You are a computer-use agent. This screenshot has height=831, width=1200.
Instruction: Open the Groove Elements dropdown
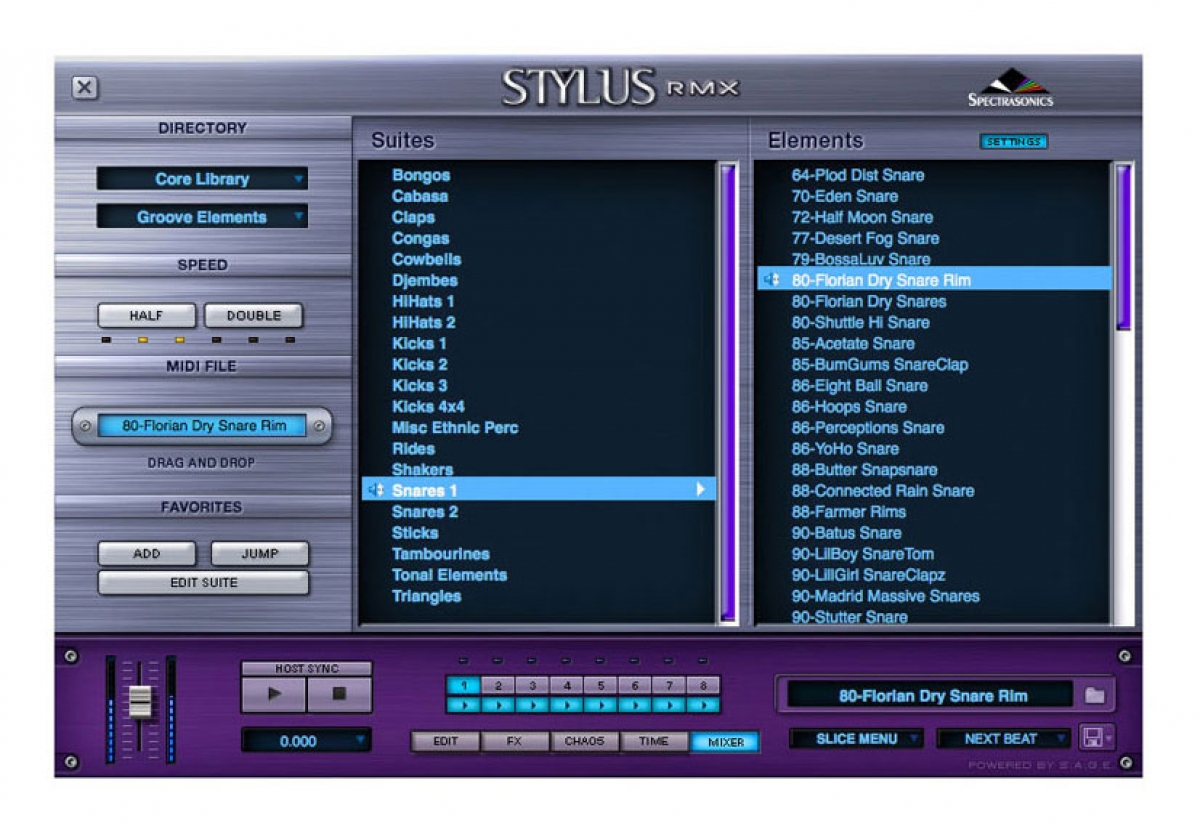pyautogui.click(x=202, y=217)
